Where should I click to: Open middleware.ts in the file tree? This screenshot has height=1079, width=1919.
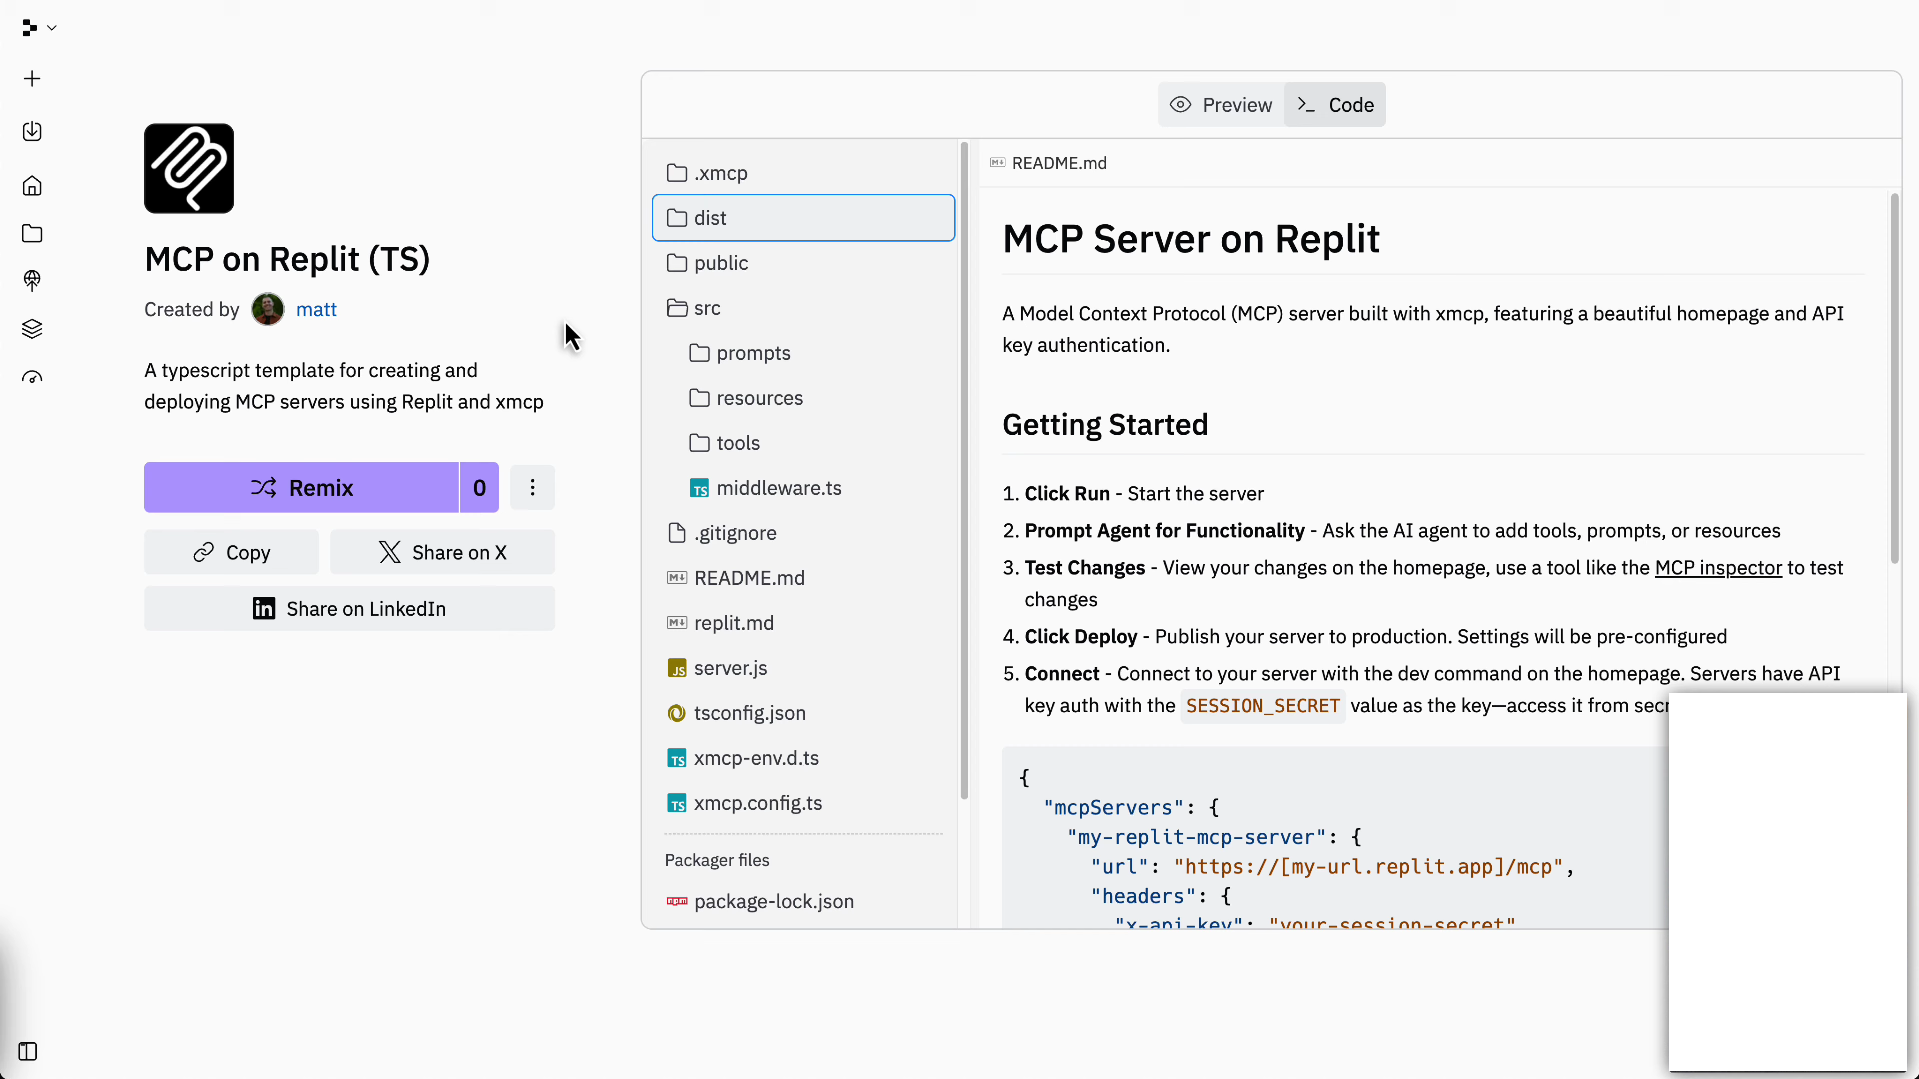point(778,488)
